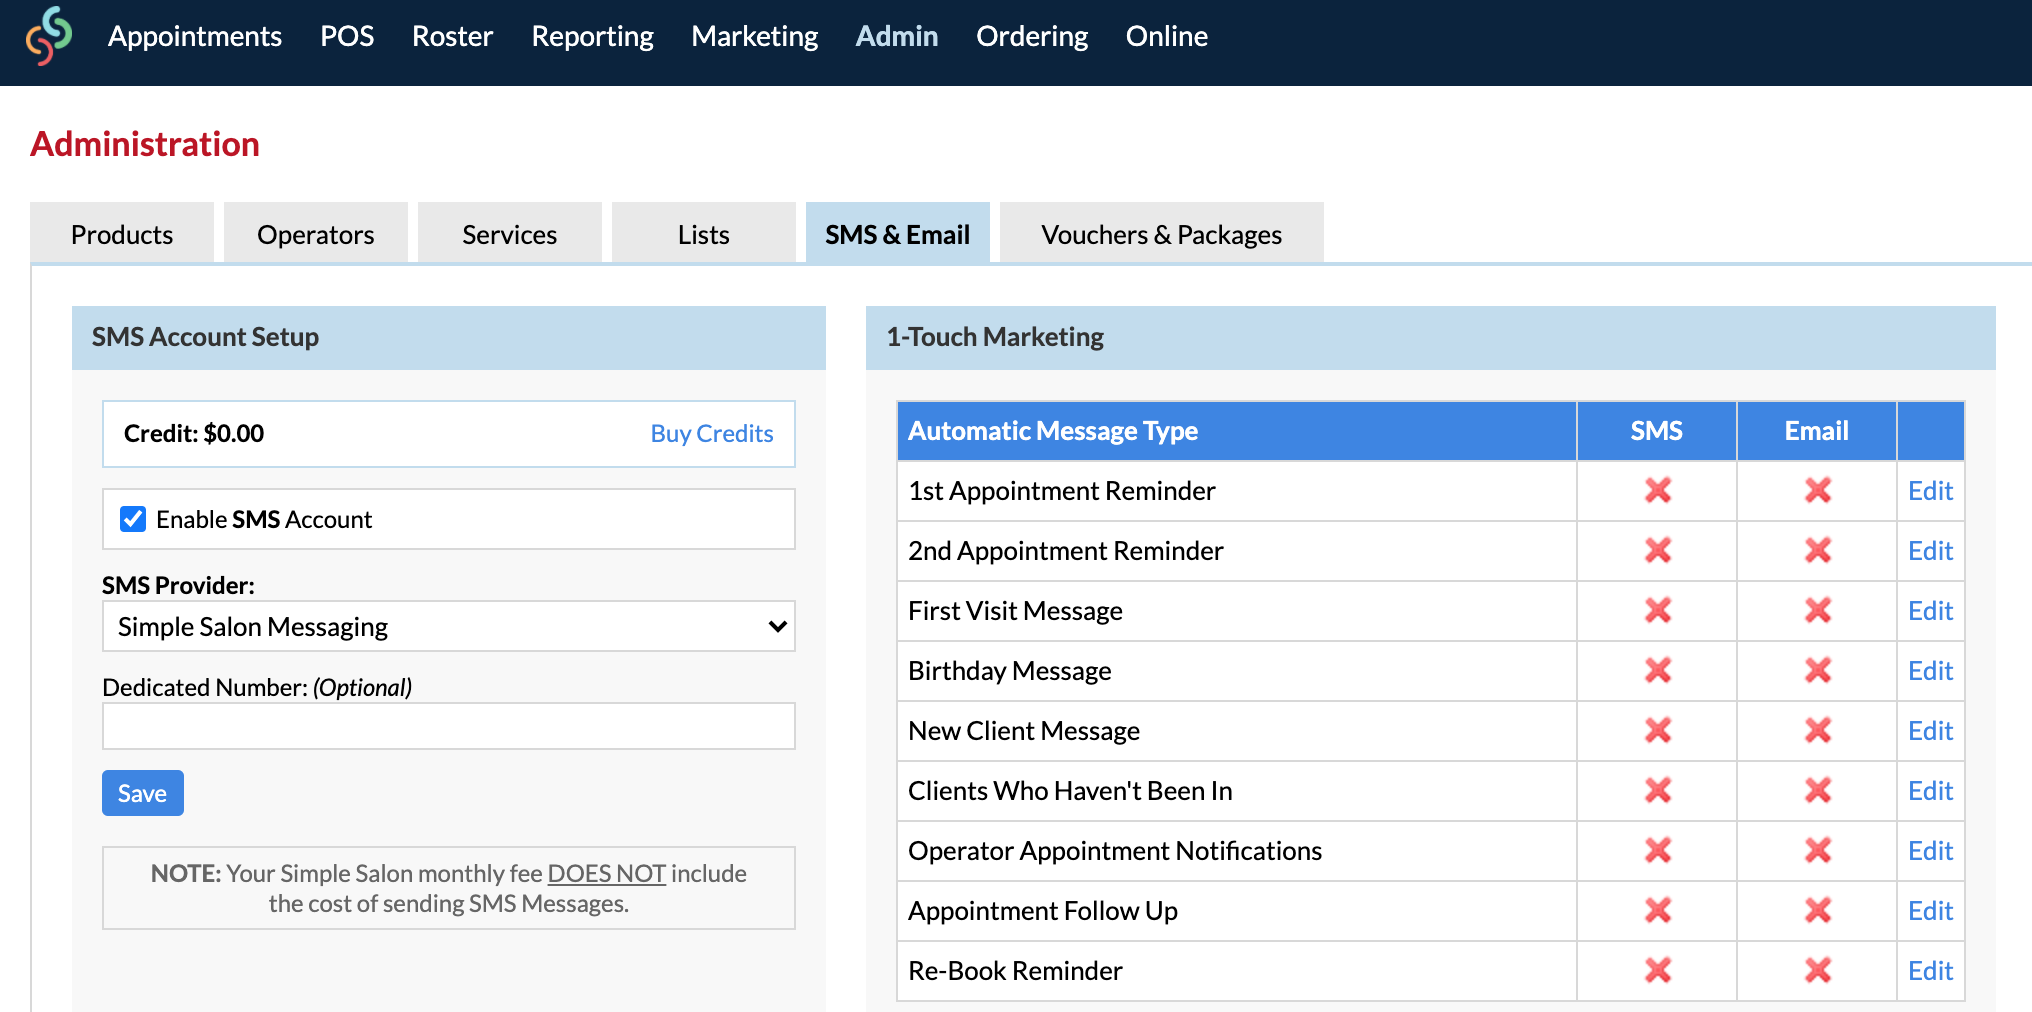Switch to the Operators tab
Screen dimensions: 2032x1012
(316, 234)
